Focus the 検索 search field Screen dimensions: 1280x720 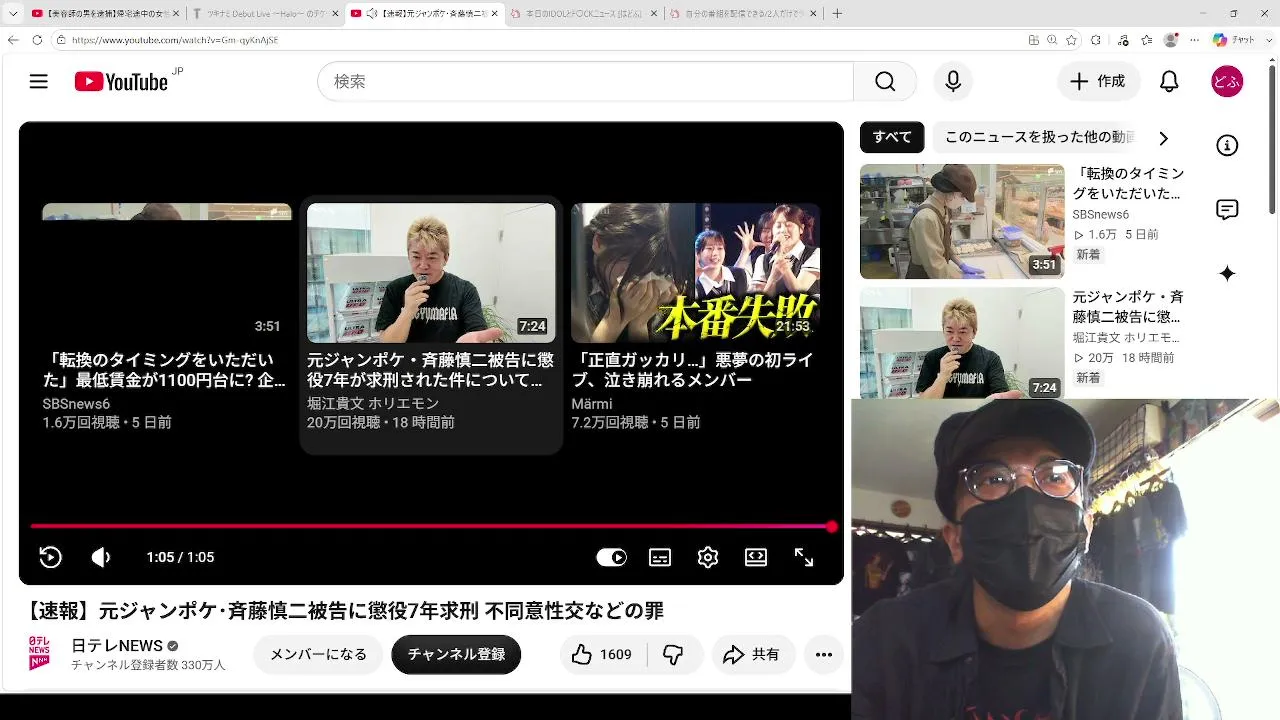585,82
